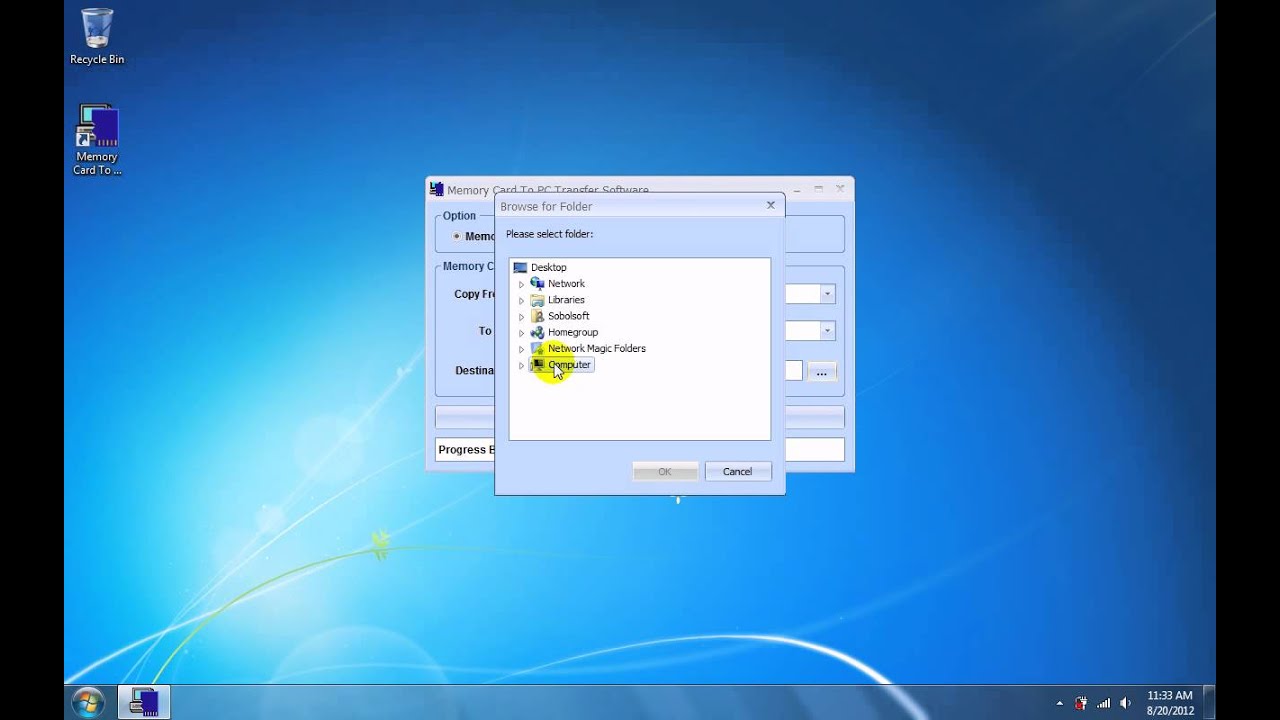Screen dimensions: 1280x720
Task: Click the app icon in Memory Card window title
Action: (x=436, y=189)
